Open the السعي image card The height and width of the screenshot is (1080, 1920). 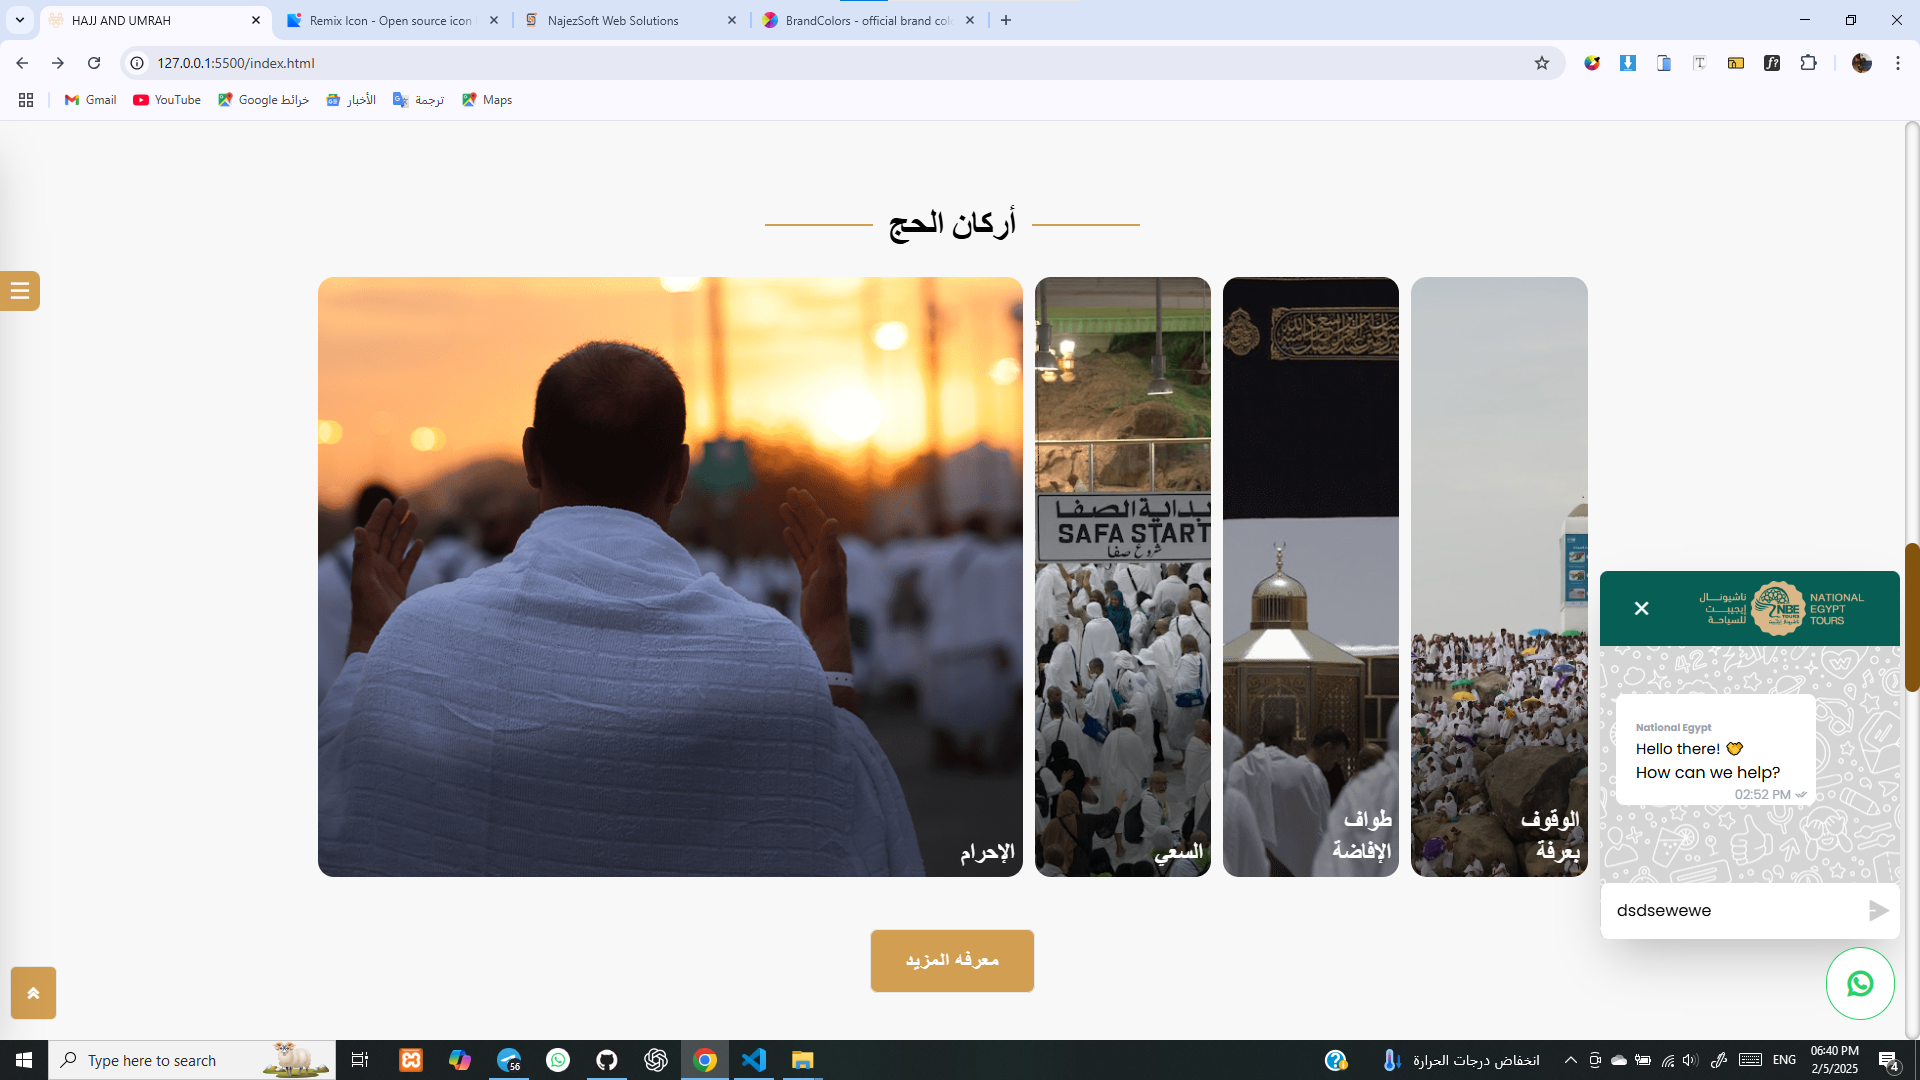(x=1123, y=577)
